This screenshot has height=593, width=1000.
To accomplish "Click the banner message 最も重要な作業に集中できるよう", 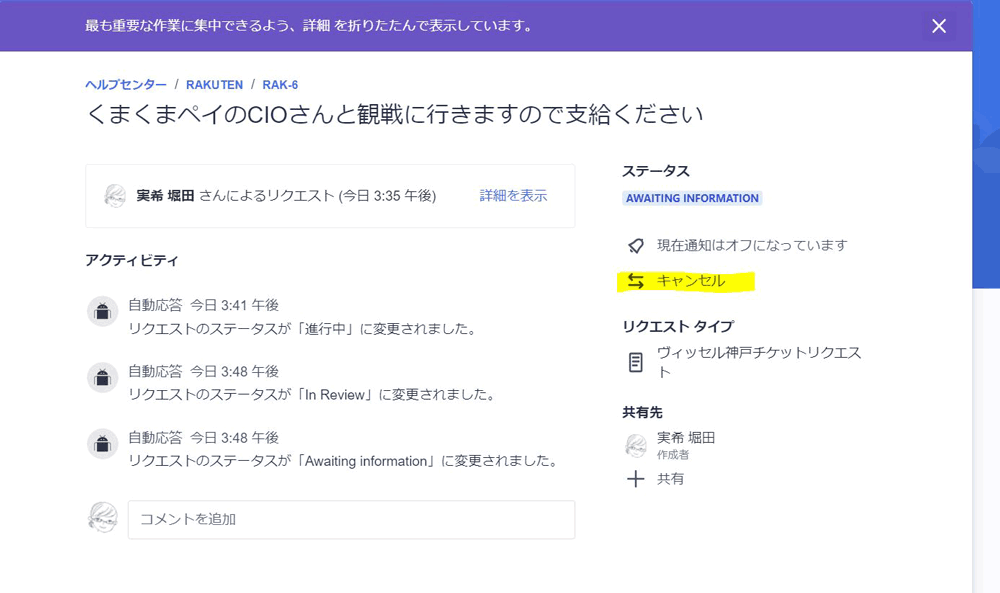I will [309, 26].
